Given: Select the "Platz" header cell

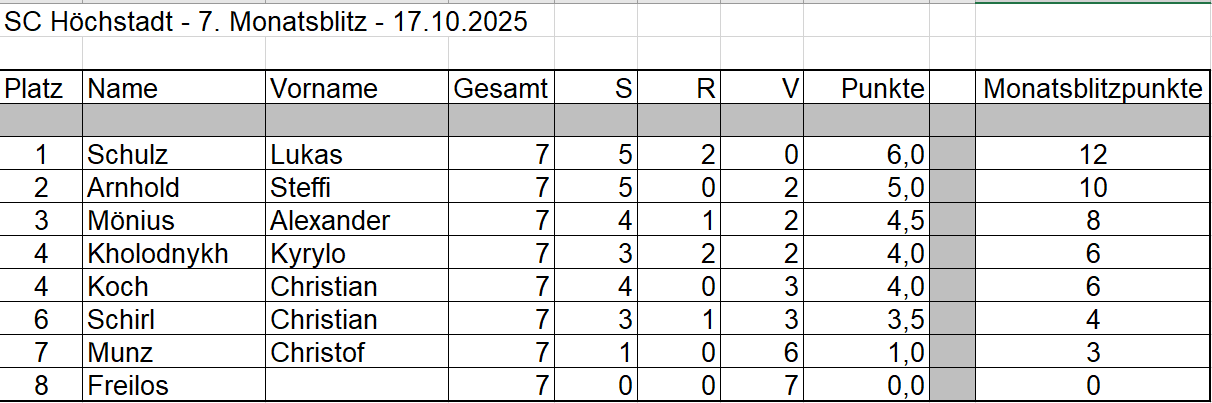Looking at the screenshot, I should (x=35, y=89).
